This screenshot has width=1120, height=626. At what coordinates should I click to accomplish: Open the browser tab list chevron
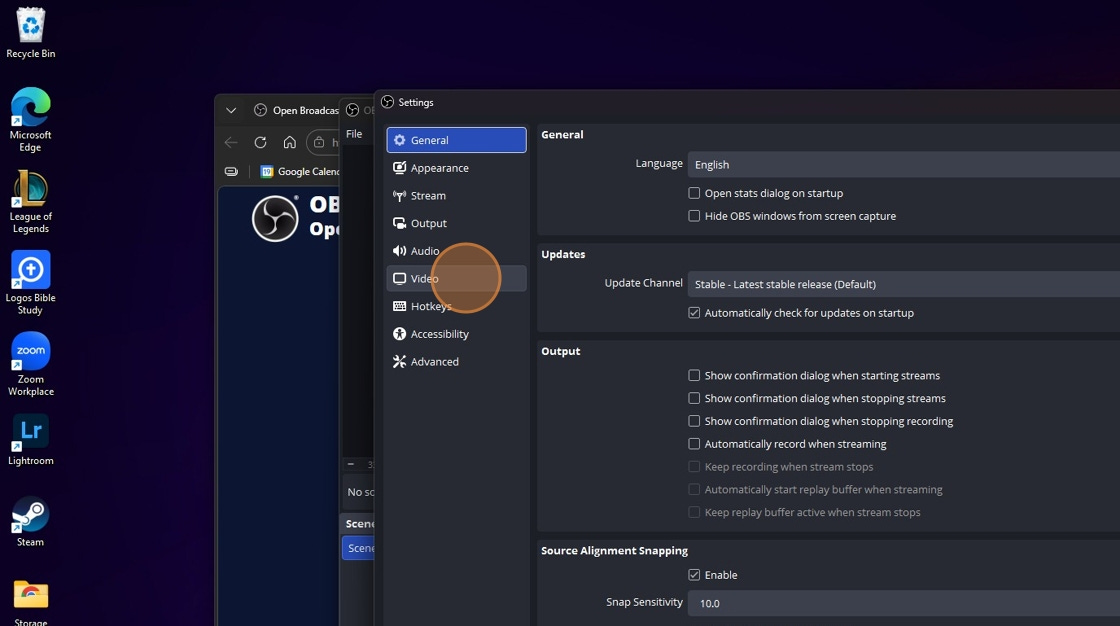[x=231, y=110]
